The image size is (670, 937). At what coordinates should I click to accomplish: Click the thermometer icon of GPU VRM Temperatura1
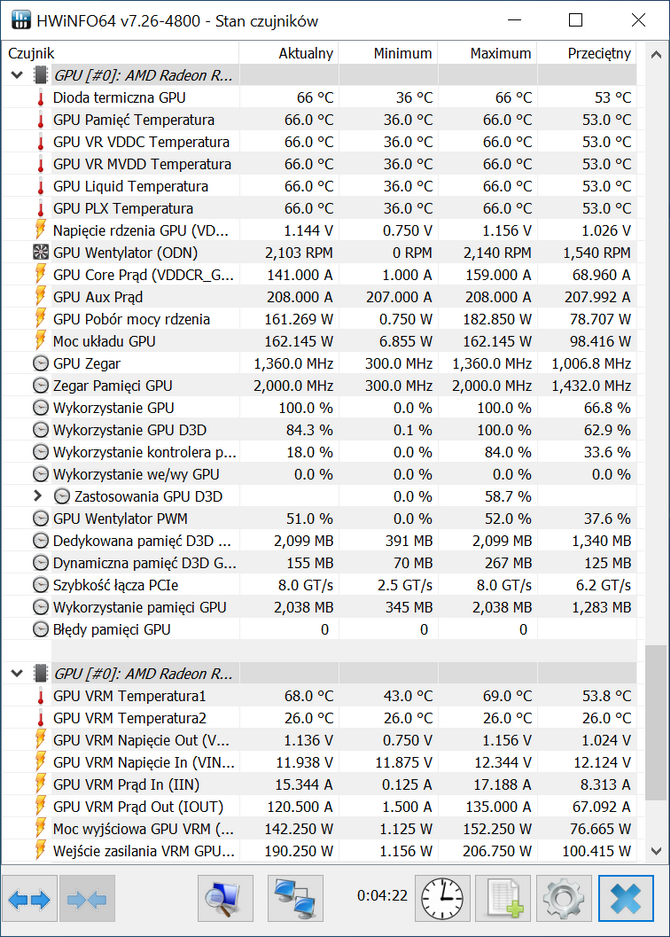click(x=41, y=696)
